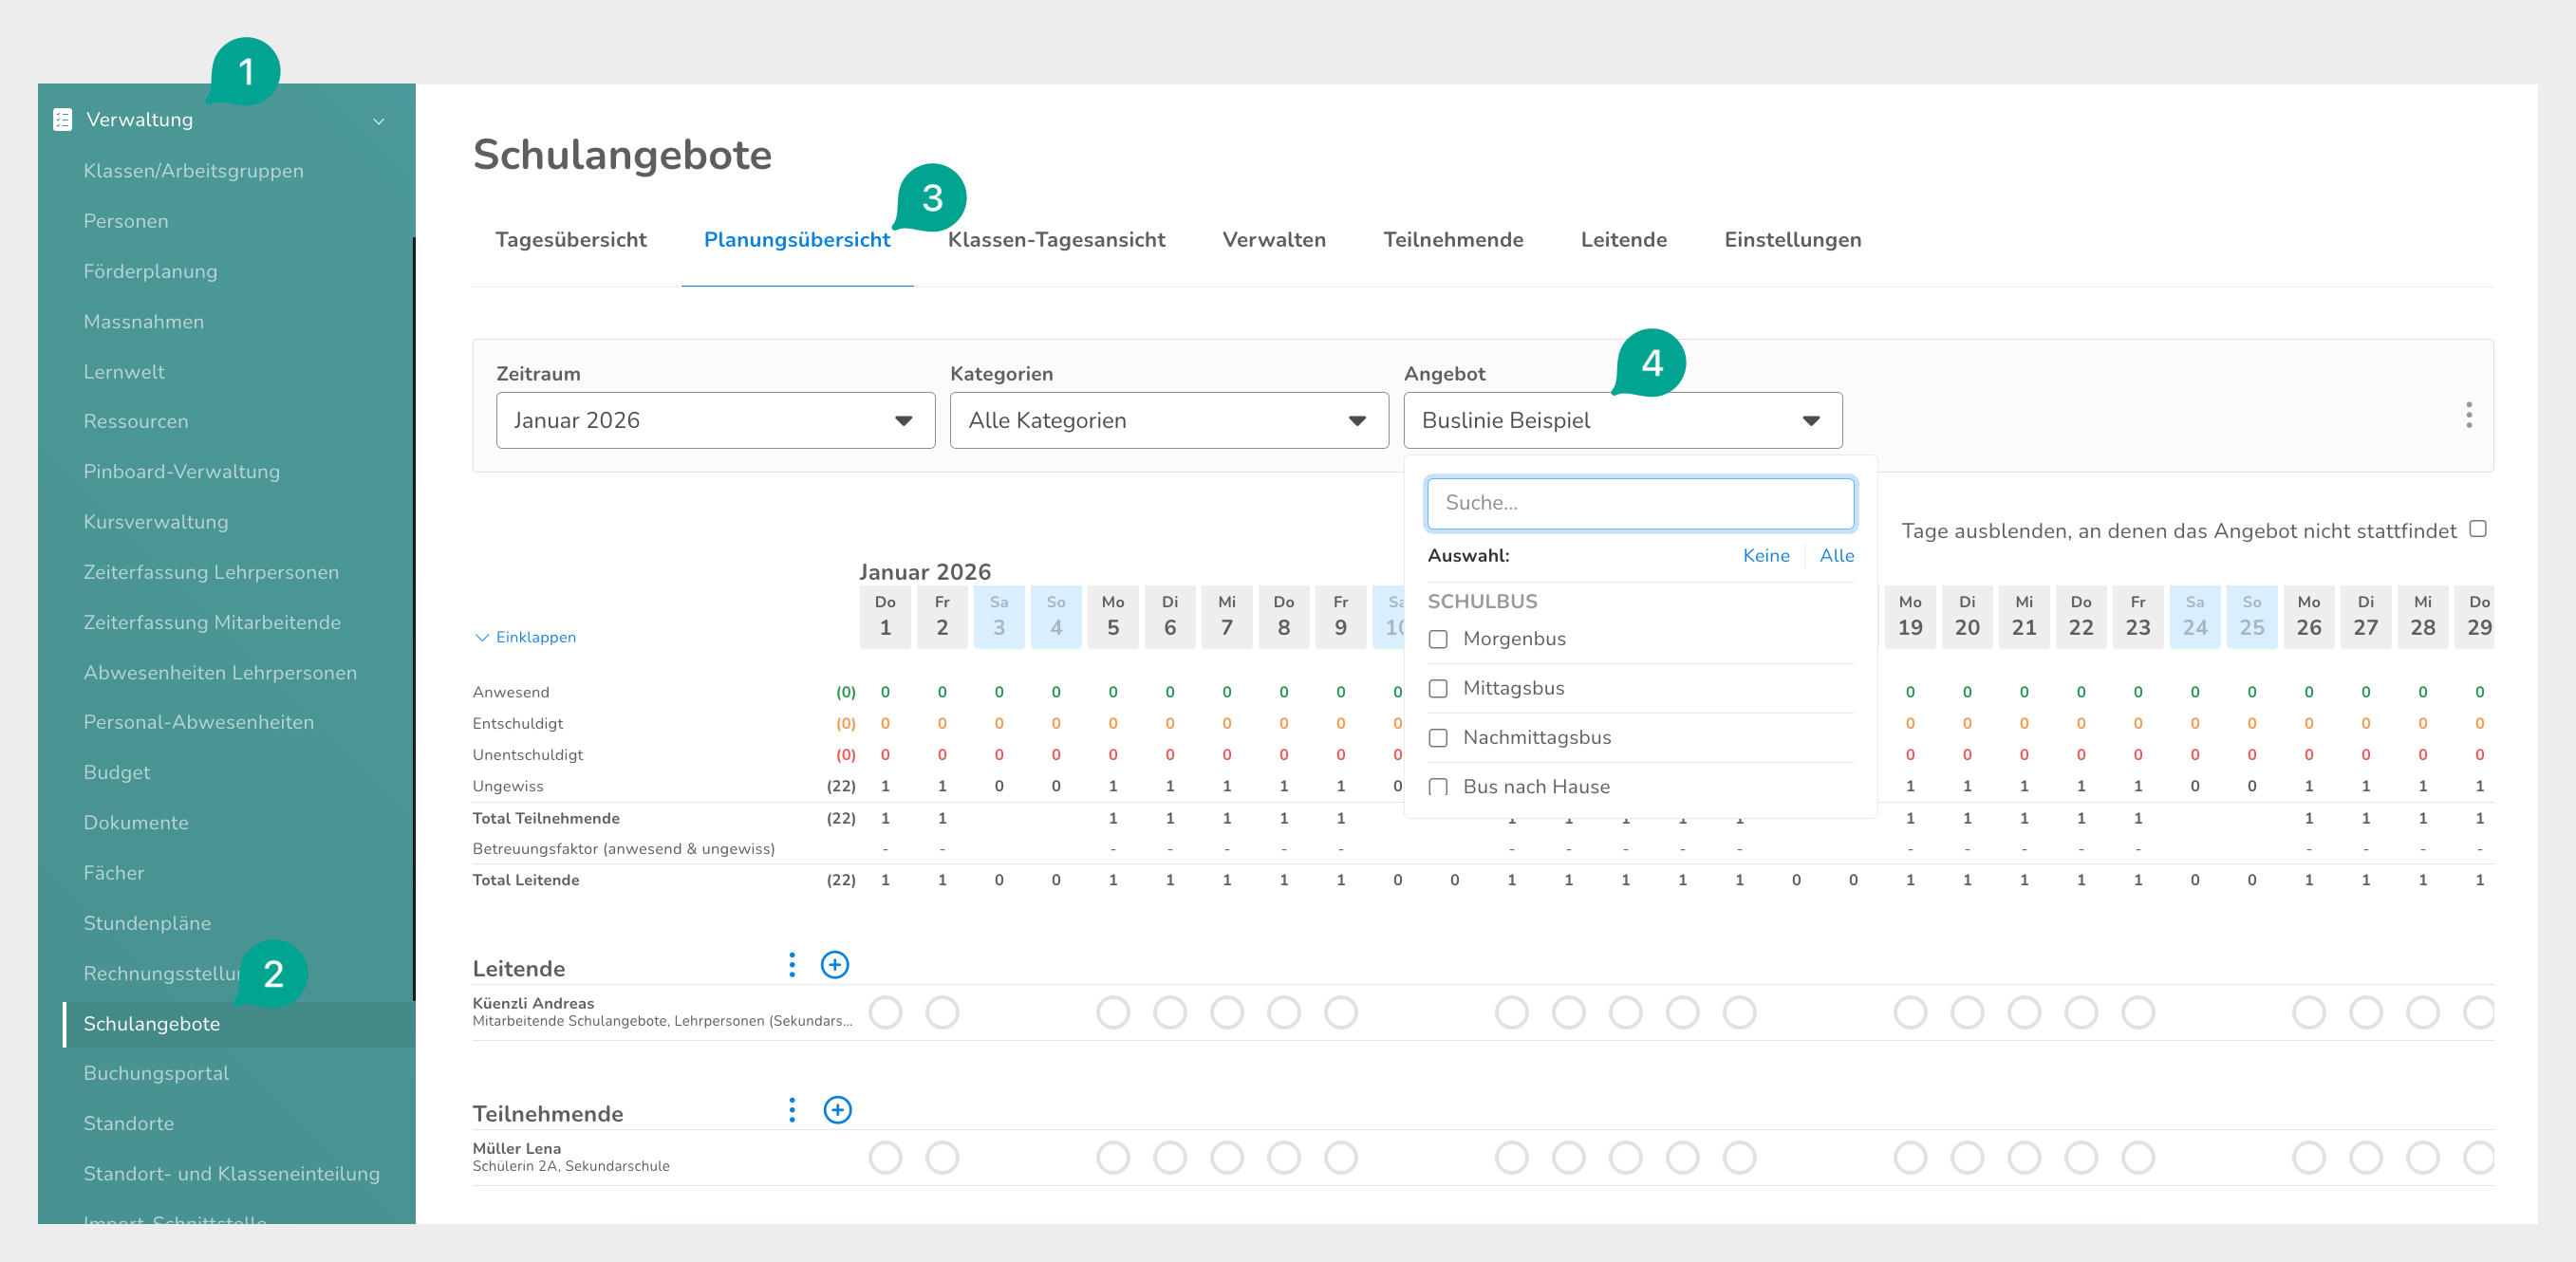Add a new Teilnehmende with plus icon
The width and height of the screenshot is (2576, 1262).
pyautogui.click(x=836, y=1110)
